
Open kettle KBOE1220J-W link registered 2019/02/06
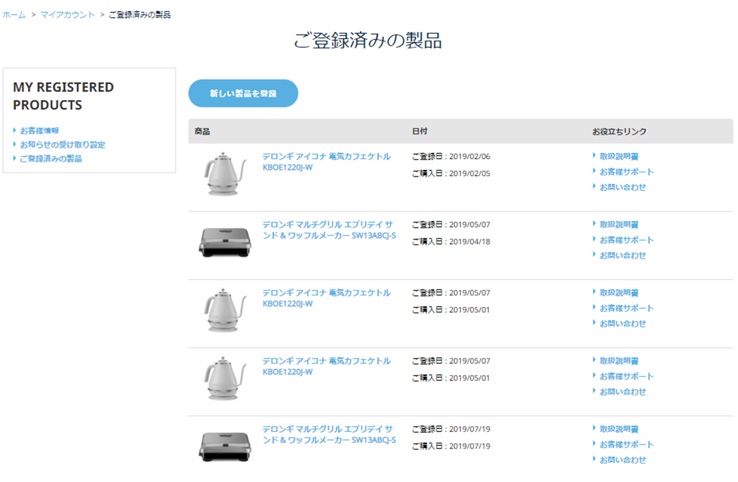coord(326,161)
